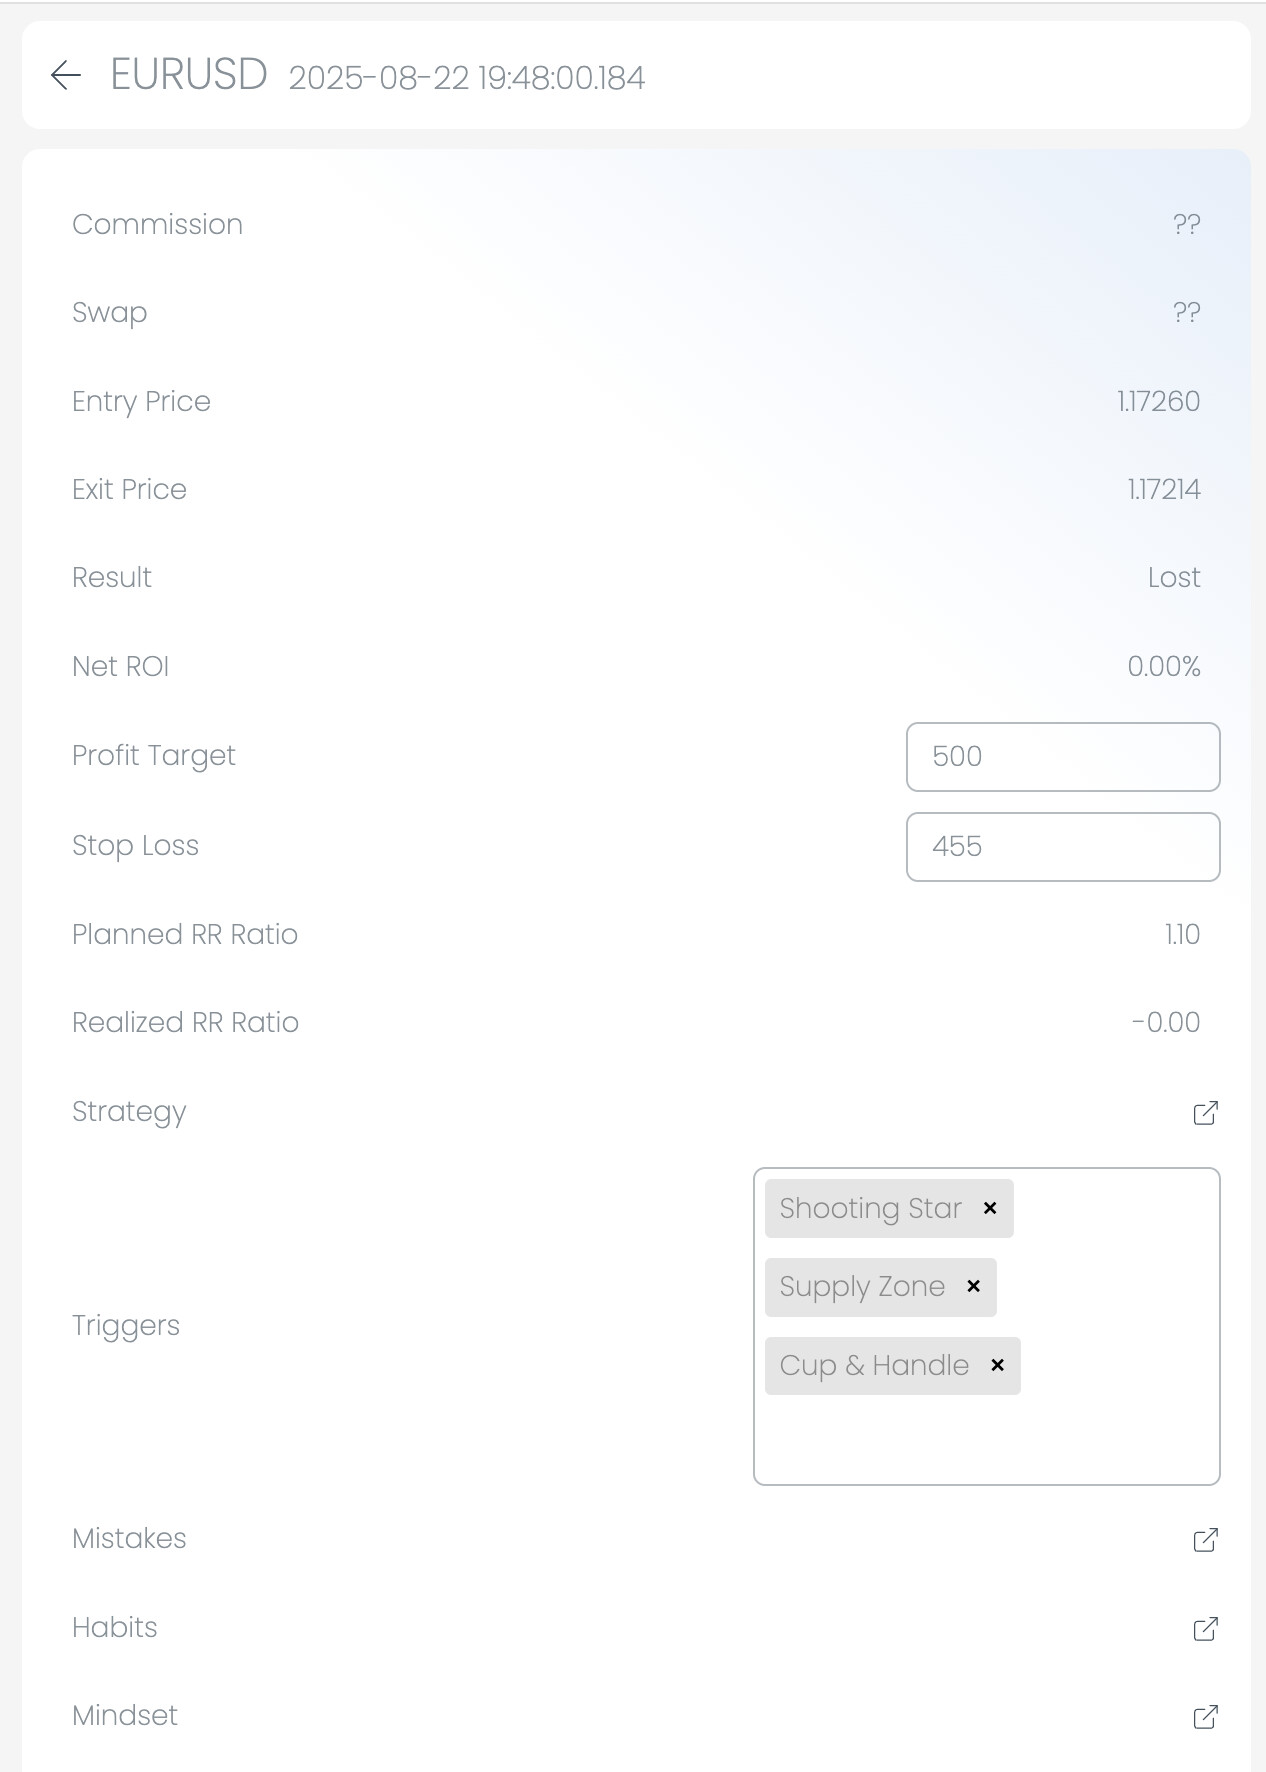The width and height of the screenshot is (1266, 1772).
Task: Open the Mindset external link icon
Action: pyautogui.click(x=1205, y=1717)
